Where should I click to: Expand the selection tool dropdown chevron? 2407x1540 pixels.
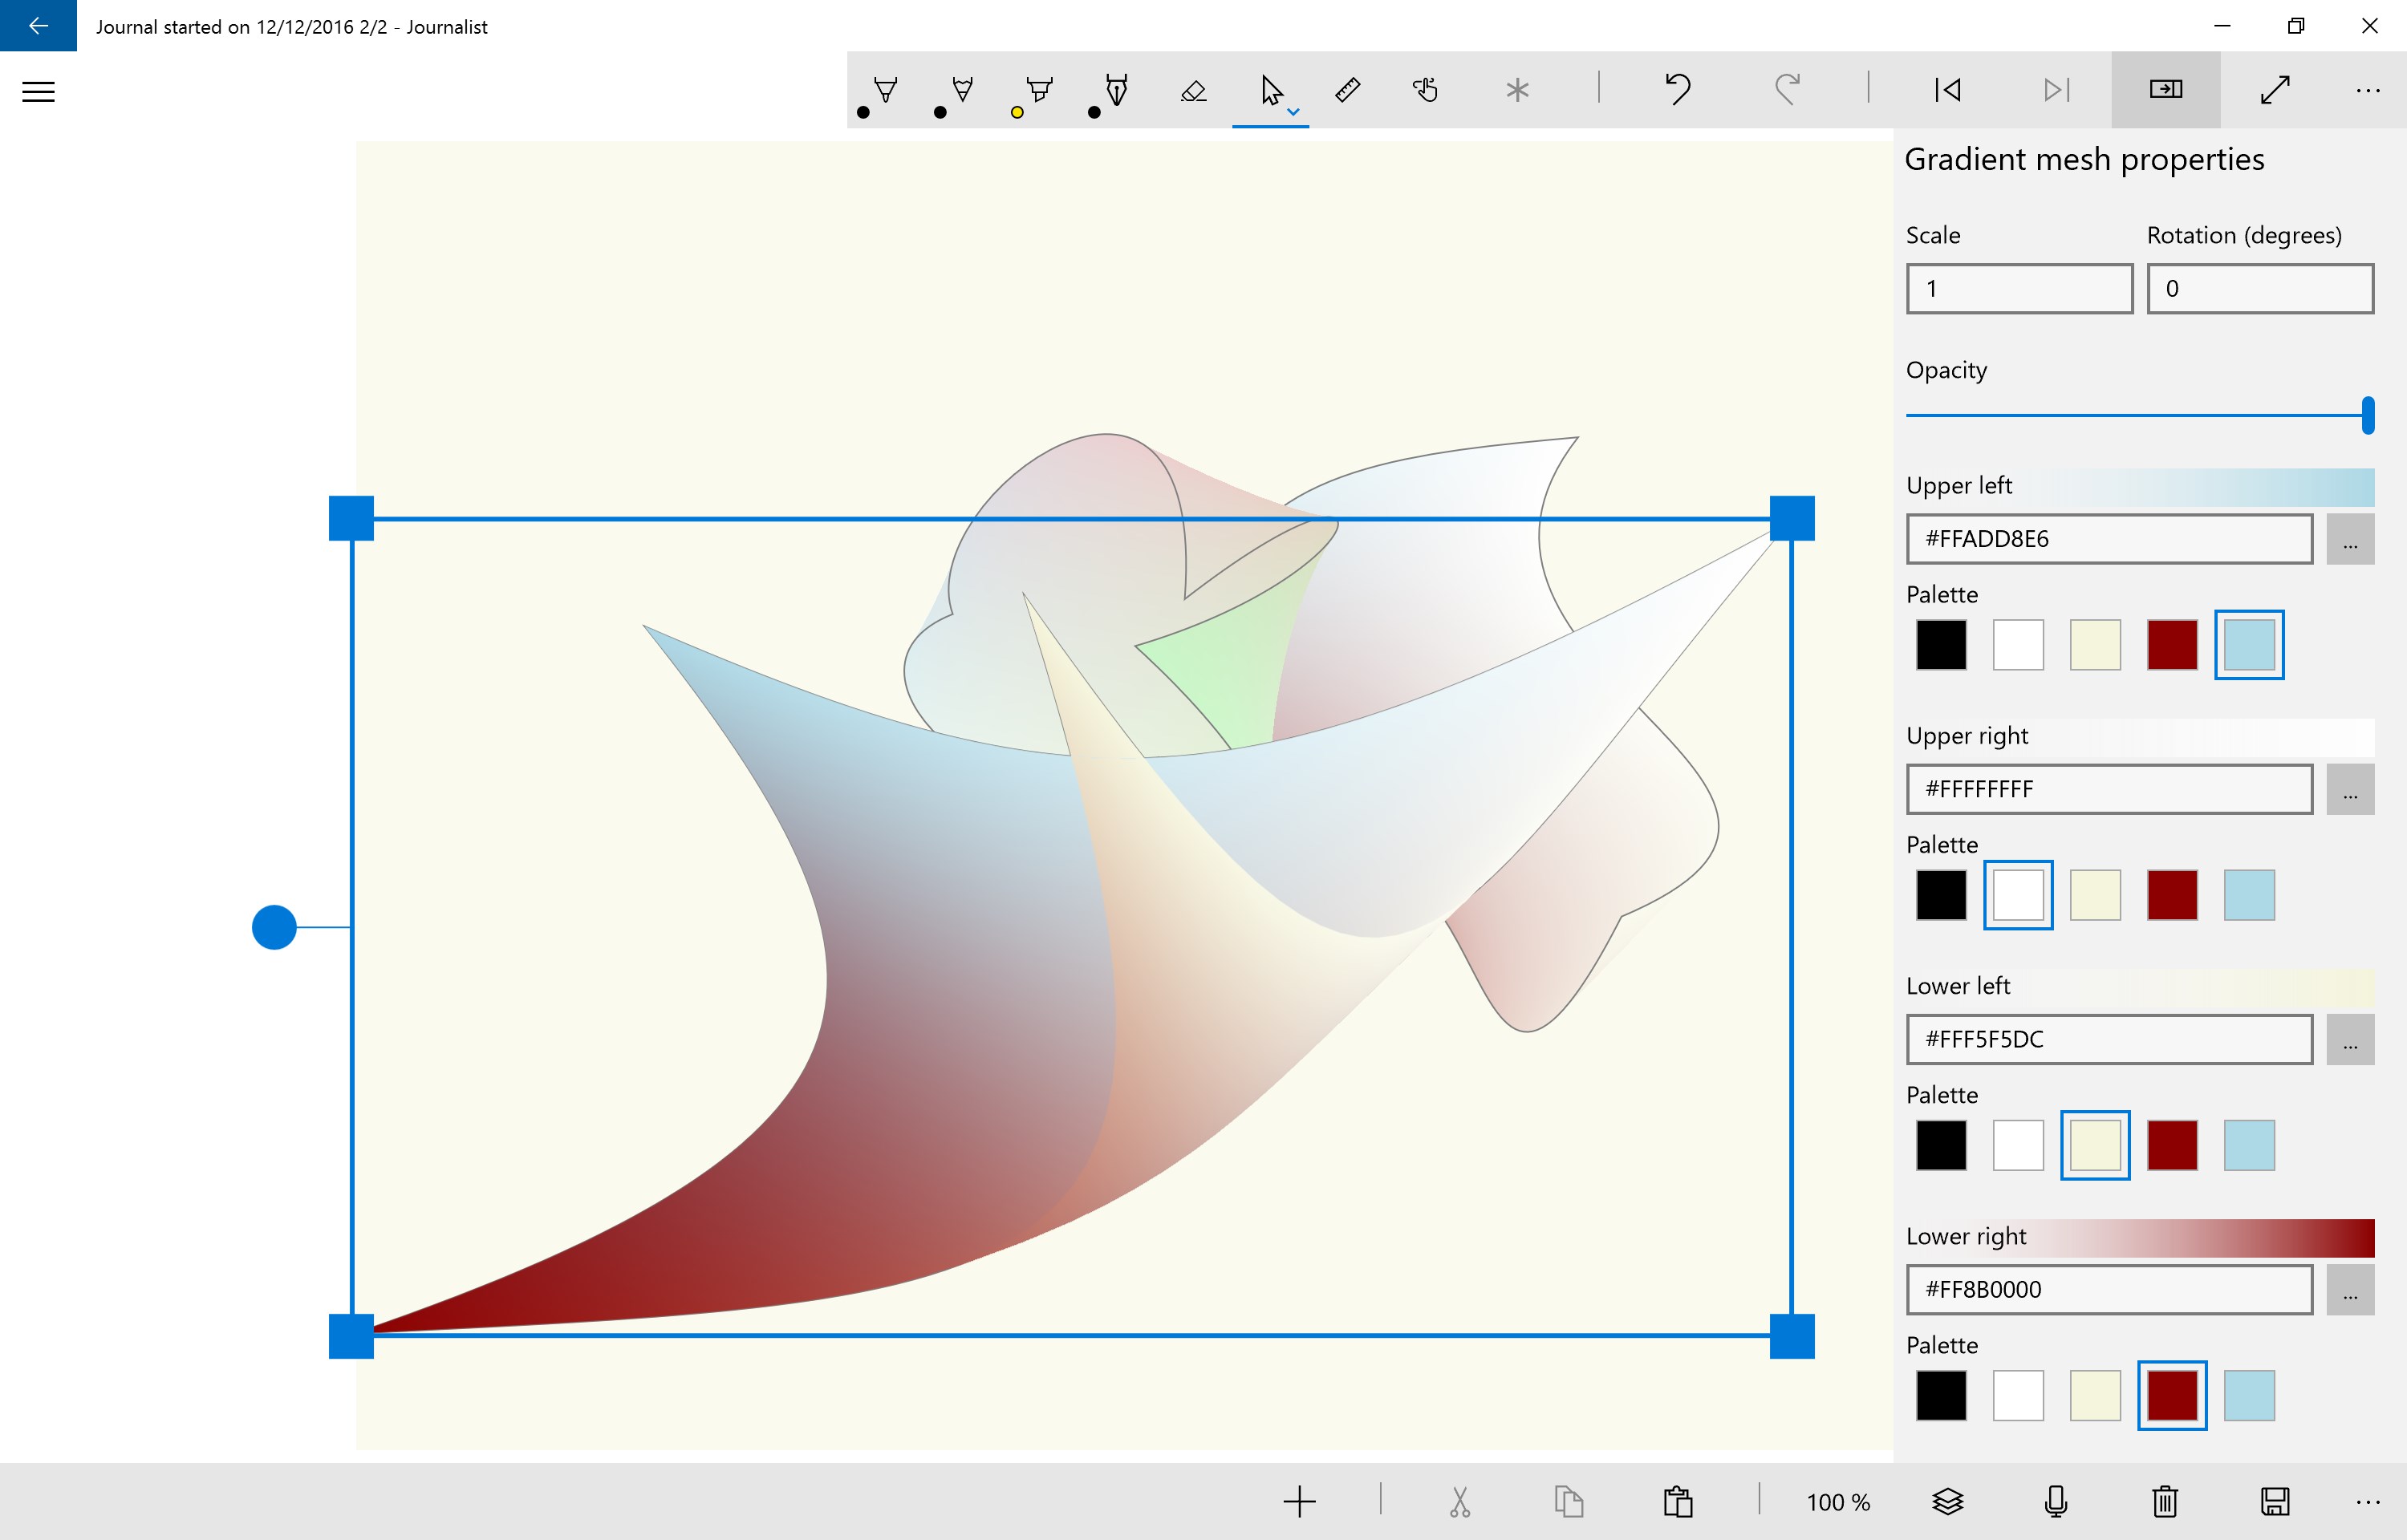1293,112
